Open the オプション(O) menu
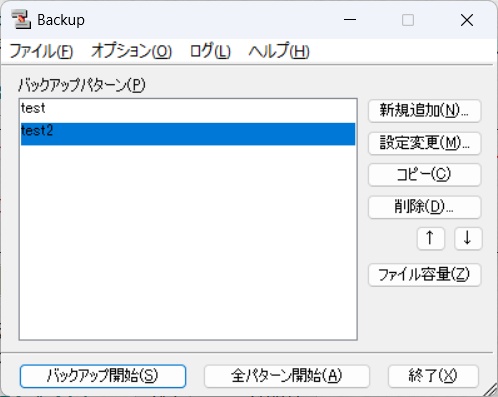This screenshot has width=498, height=397. 131,51
